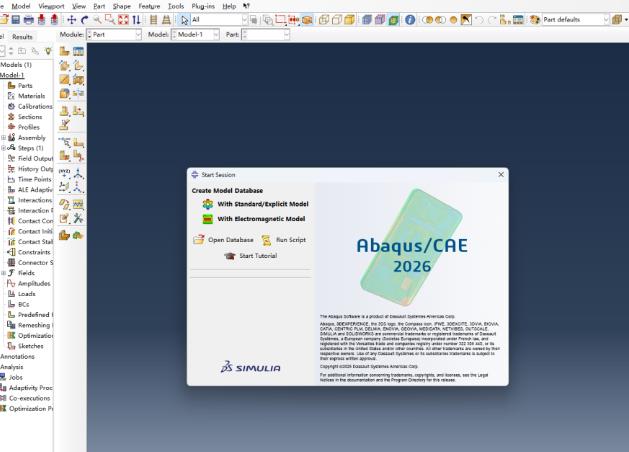Enable Shaded render style yellow cube
This screenshot has height=452, width=629.
click(350, 19)
